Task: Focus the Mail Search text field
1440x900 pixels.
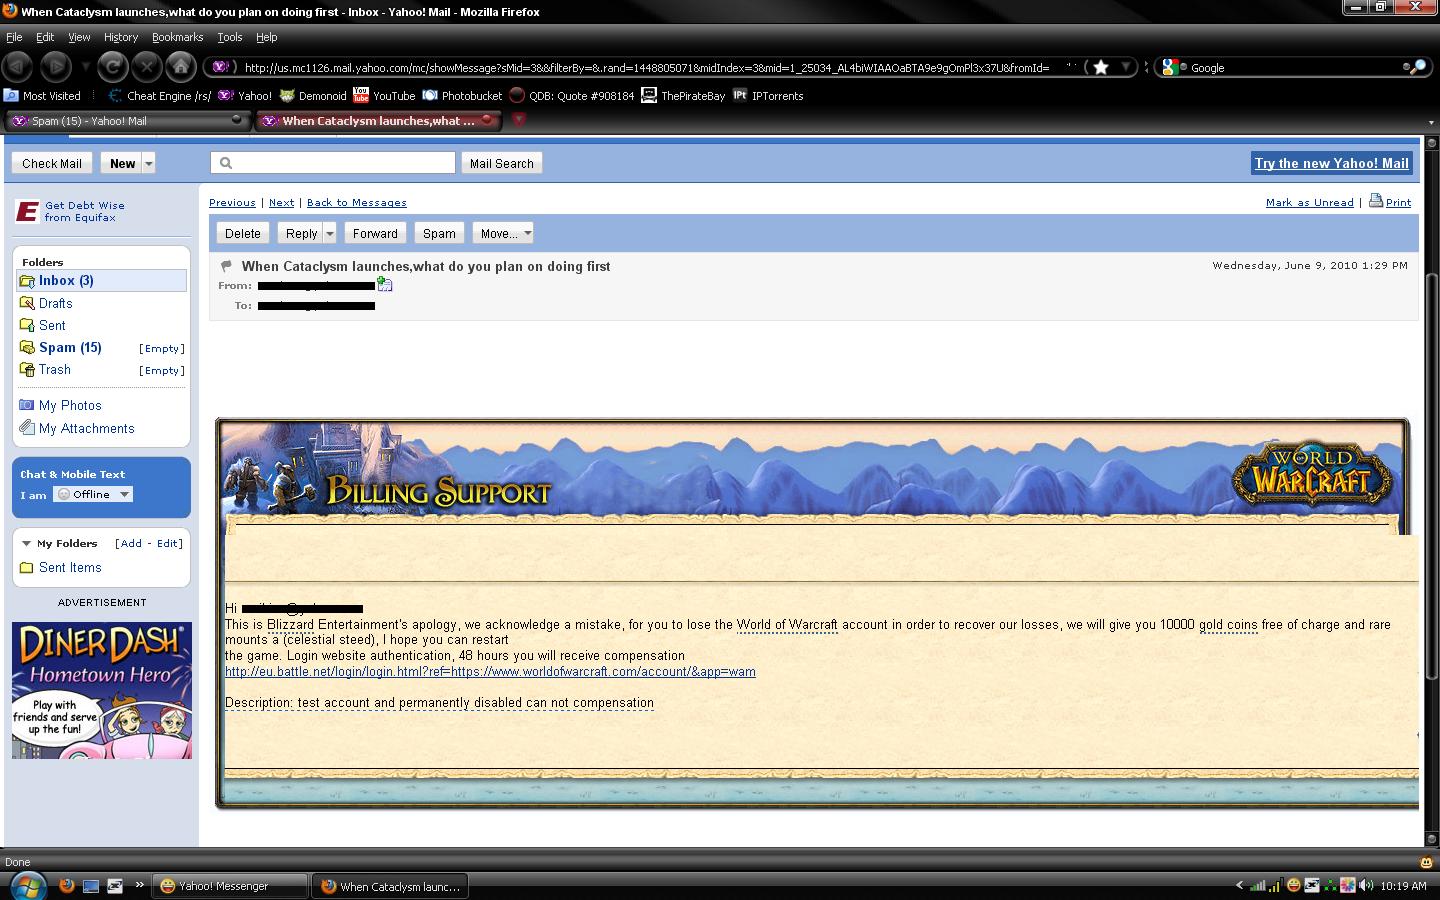Action: (x=333, y=163)
